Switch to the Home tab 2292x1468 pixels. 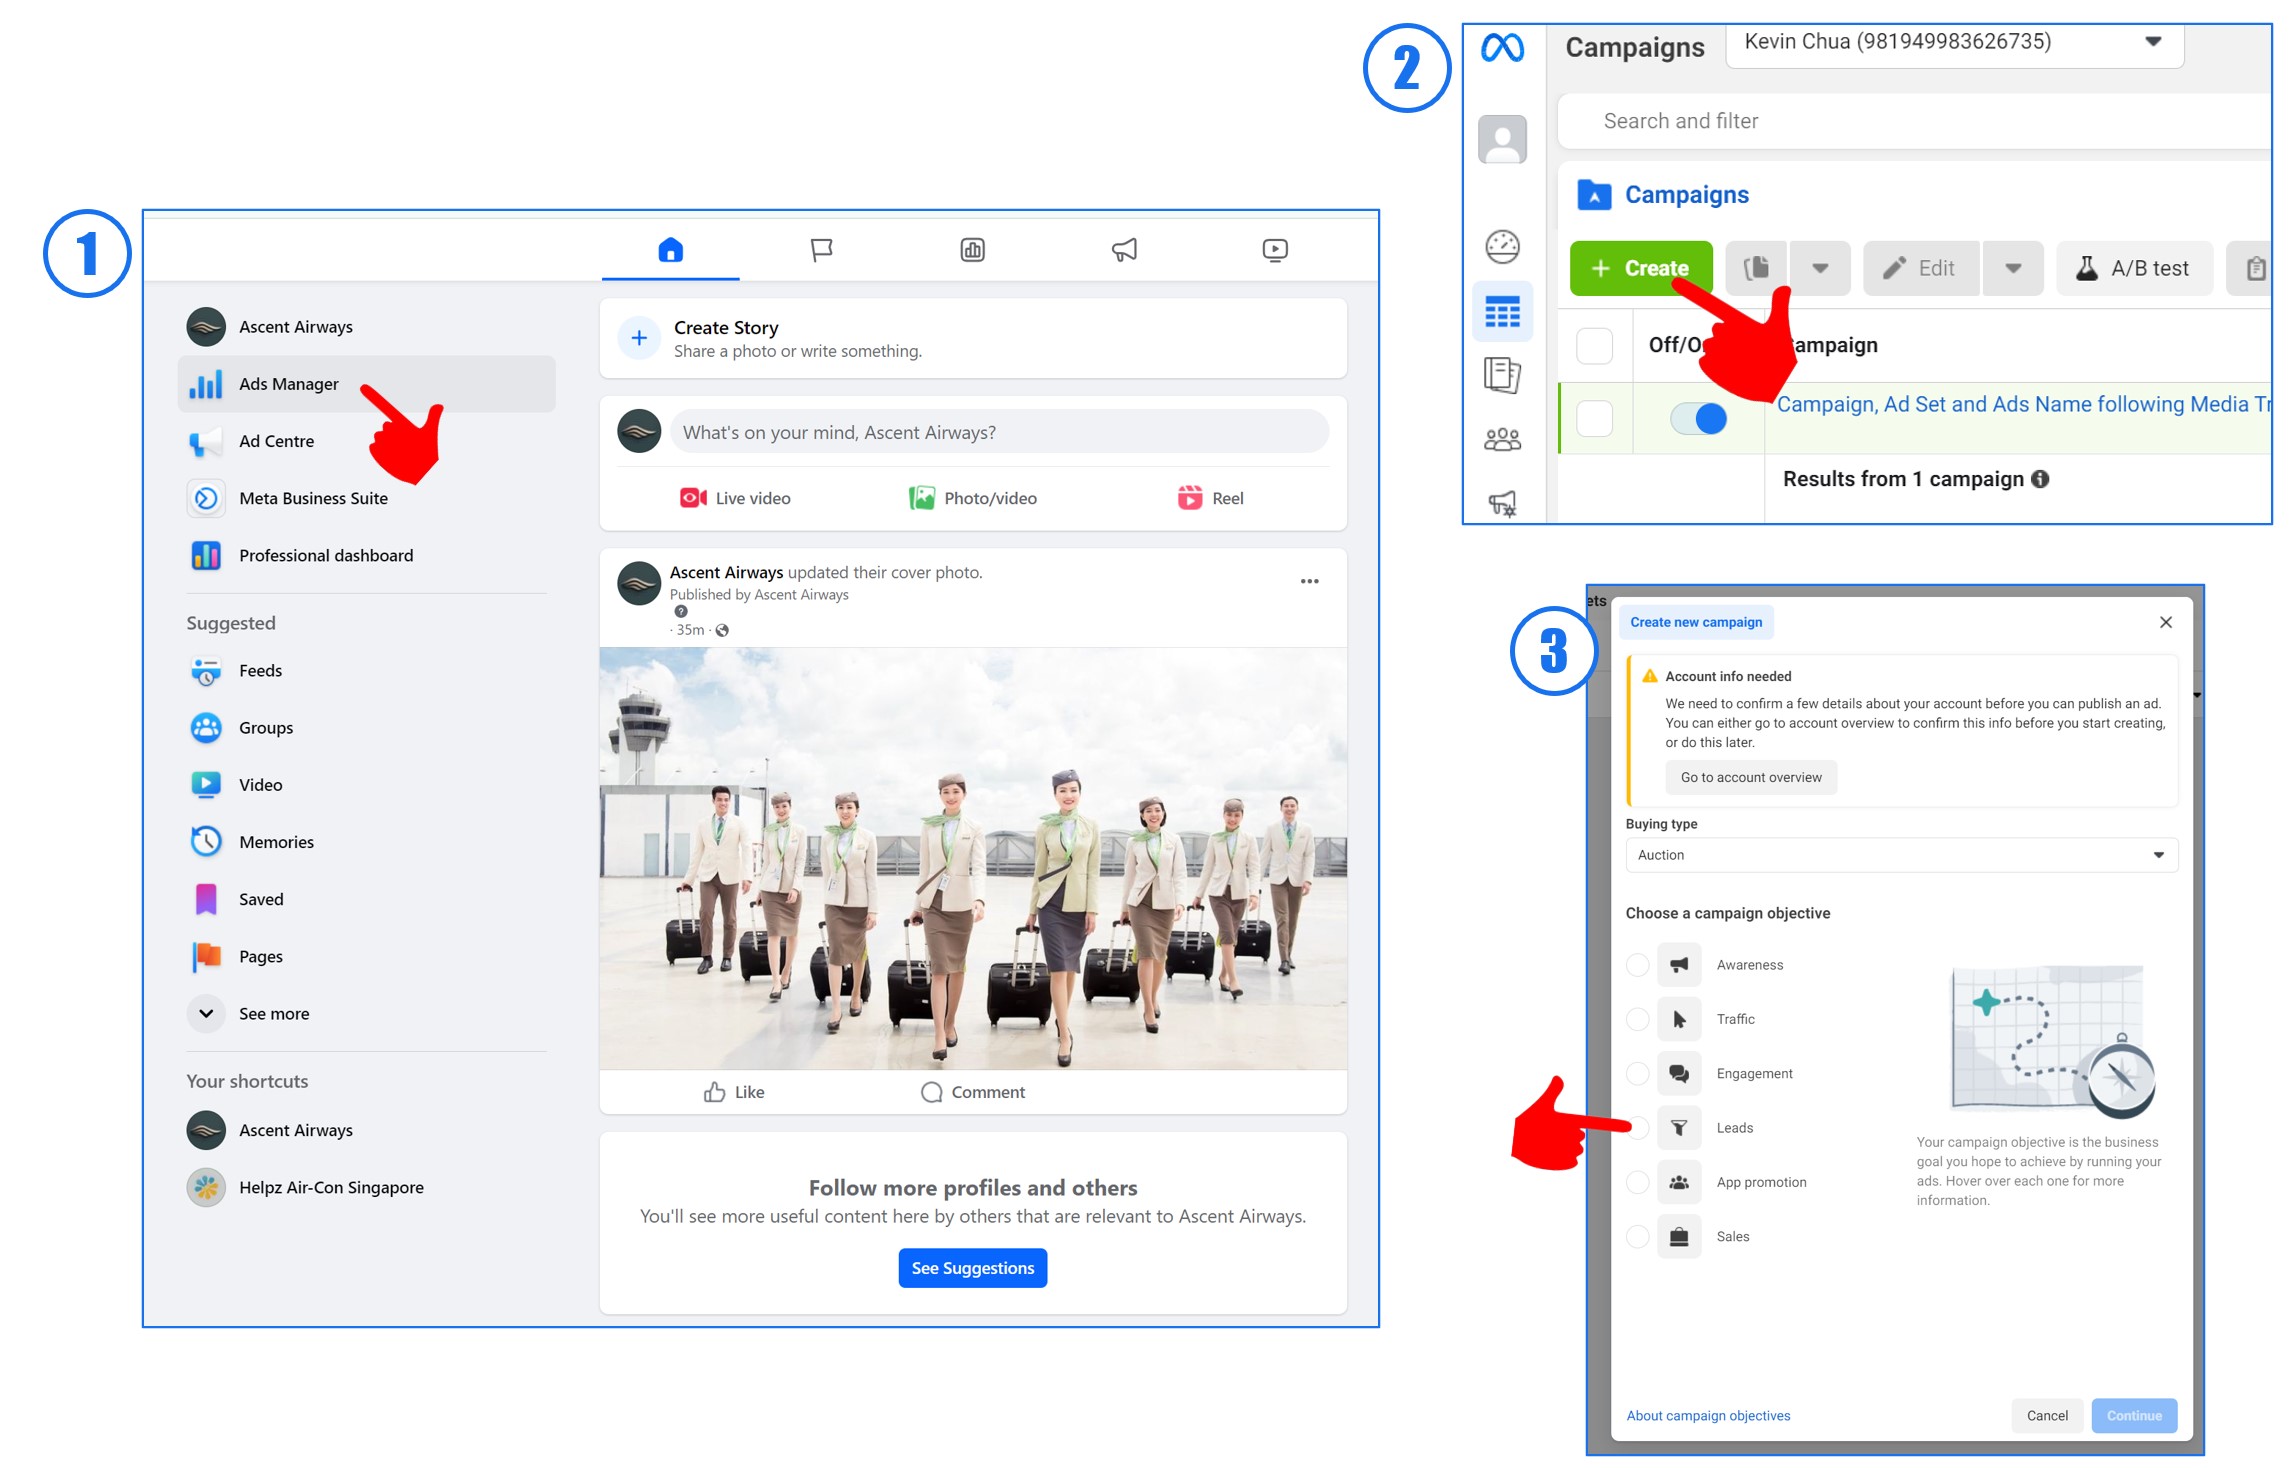coord(670,249)
